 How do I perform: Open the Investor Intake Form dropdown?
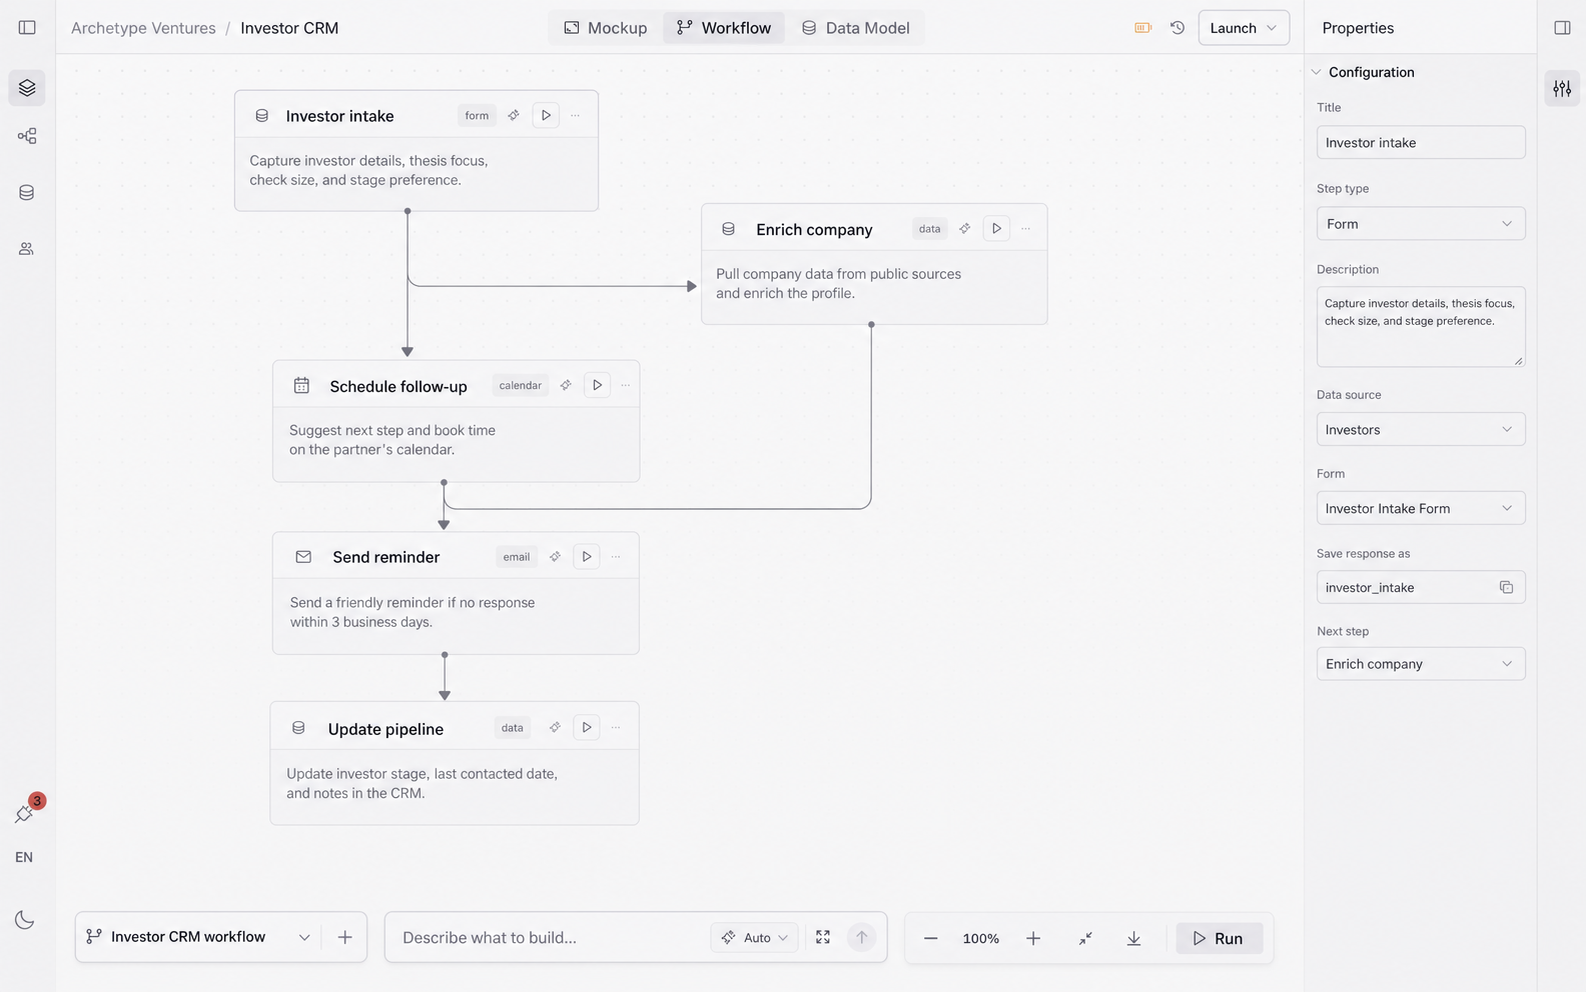pyautogui.click(x=1420, y=508)
